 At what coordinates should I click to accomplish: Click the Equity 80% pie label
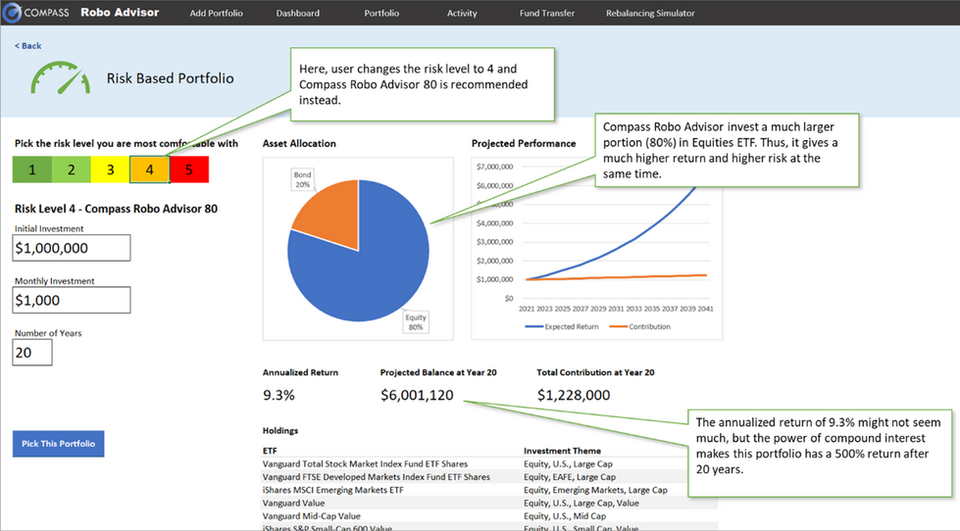[416, 322]
